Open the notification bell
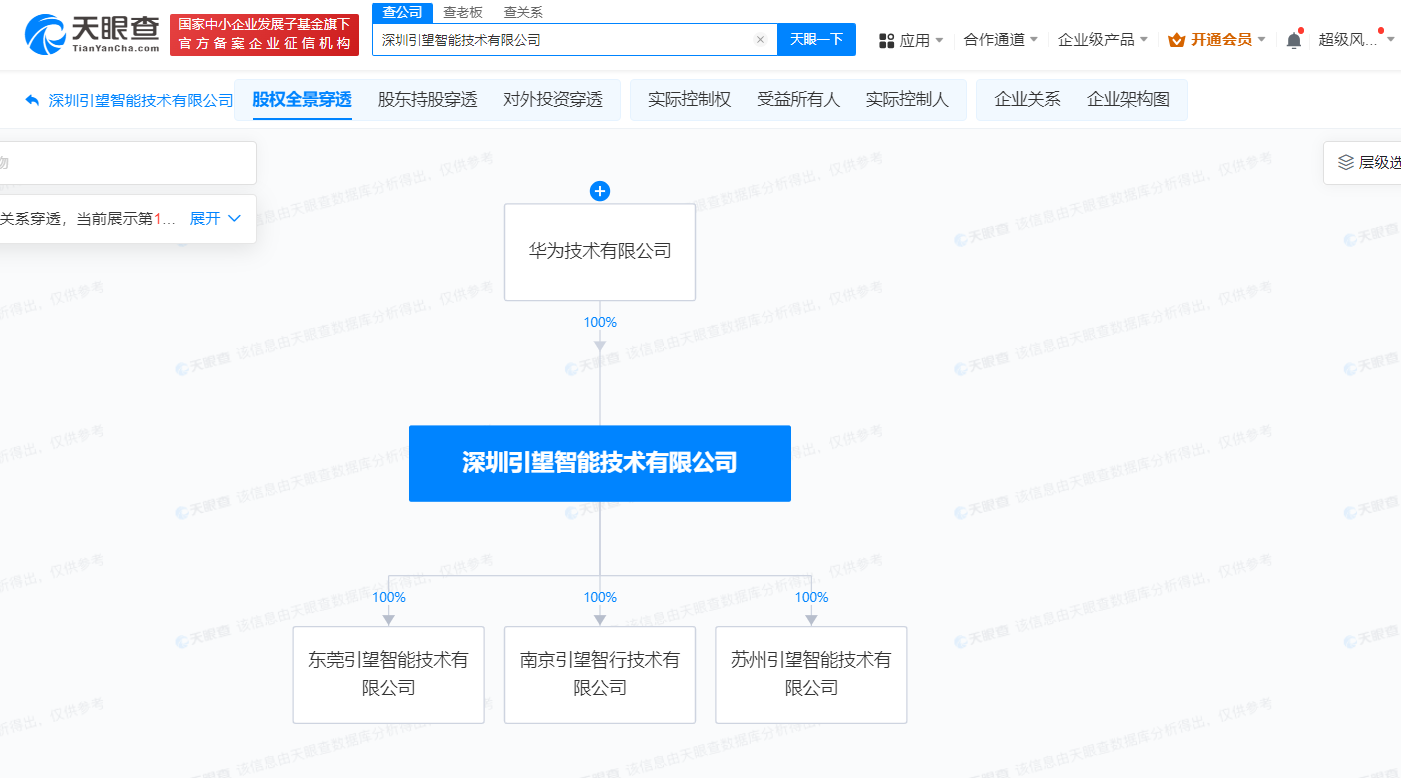 1294,40
